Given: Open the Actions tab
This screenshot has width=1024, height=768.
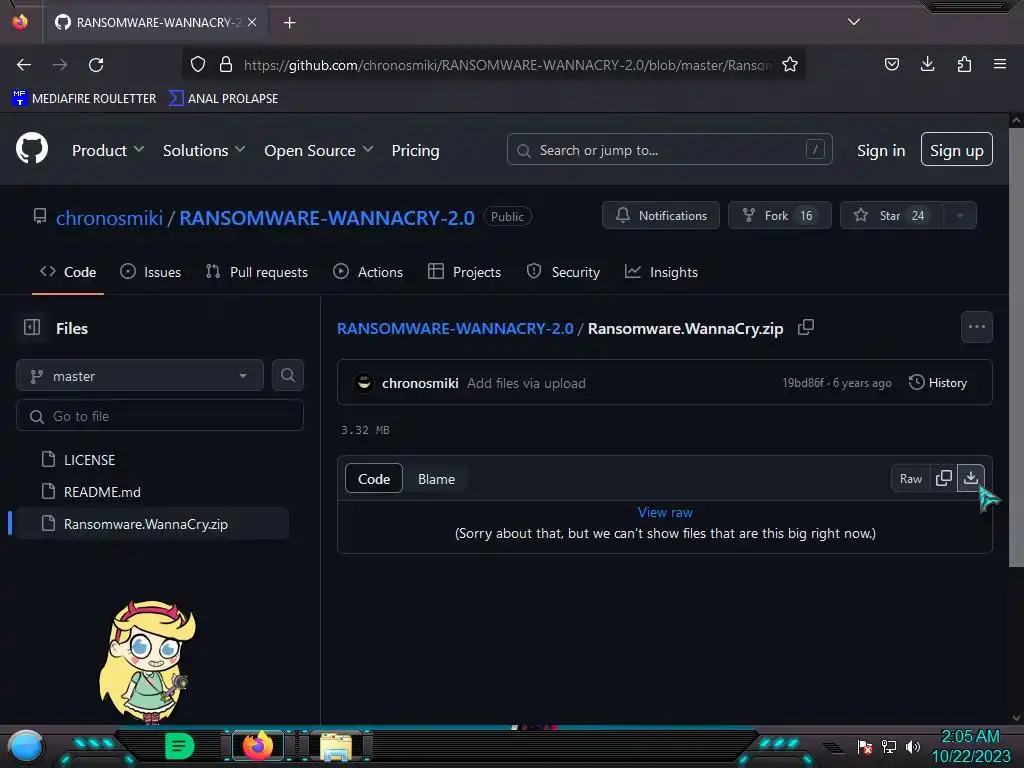Looking at the screenshot, I should pyautogui.click(x=368, y=272).
